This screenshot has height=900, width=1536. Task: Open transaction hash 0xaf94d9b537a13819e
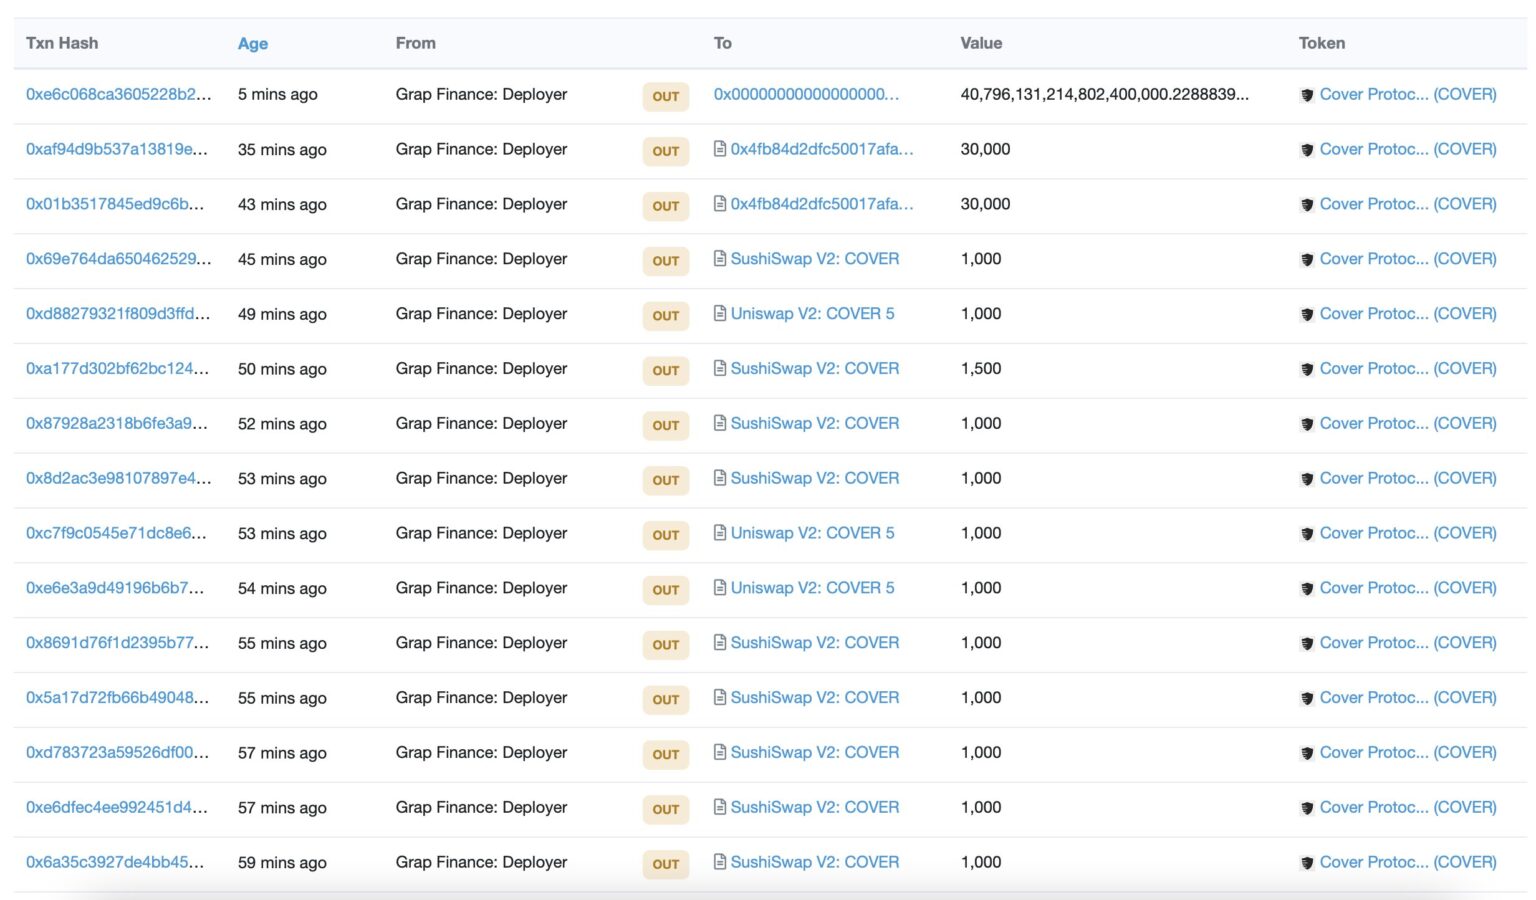117,149
